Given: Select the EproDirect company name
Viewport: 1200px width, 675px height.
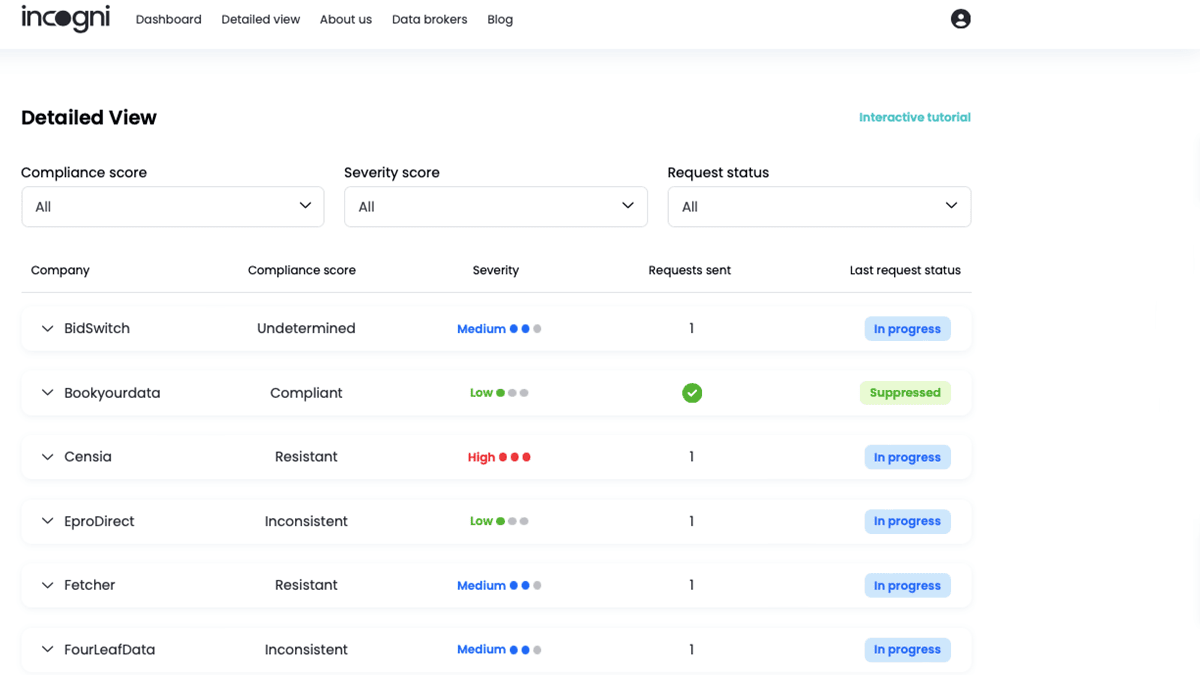Looking at the screenshot, I should coord(99,521).
